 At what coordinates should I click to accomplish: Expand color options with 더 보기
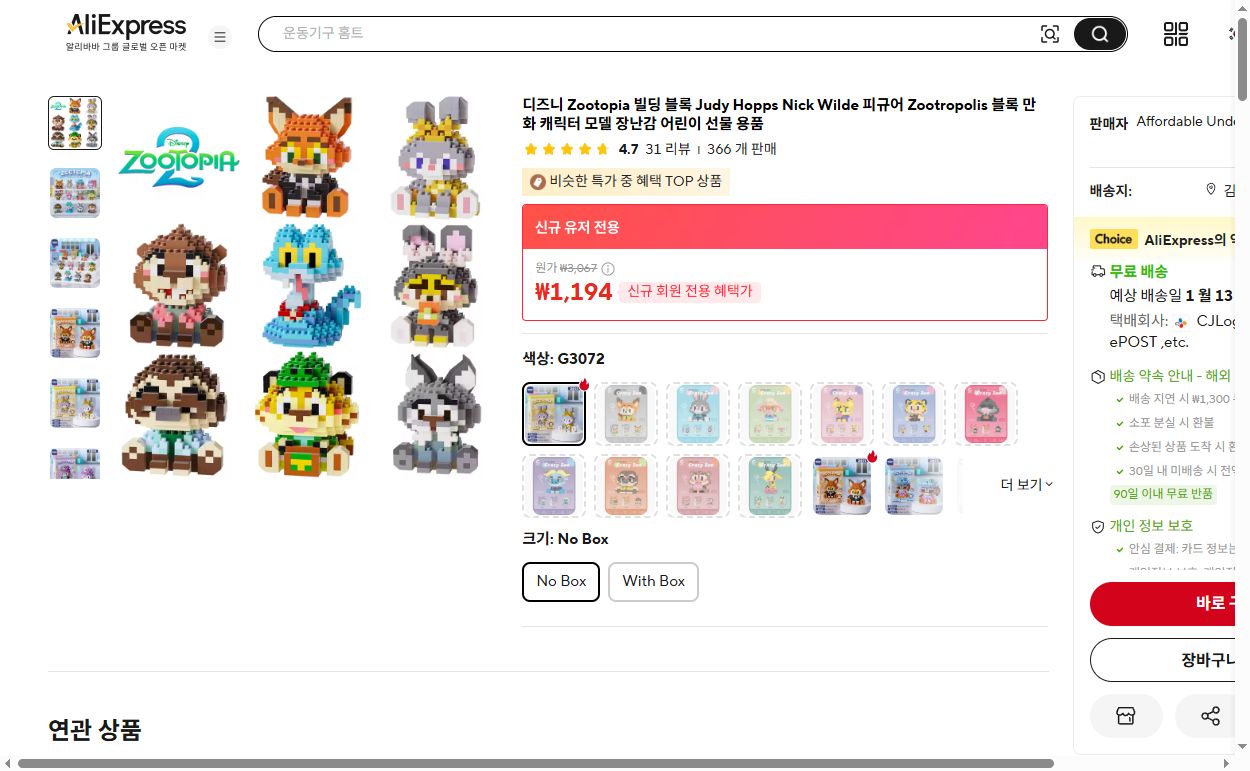tap(1026, 485)
